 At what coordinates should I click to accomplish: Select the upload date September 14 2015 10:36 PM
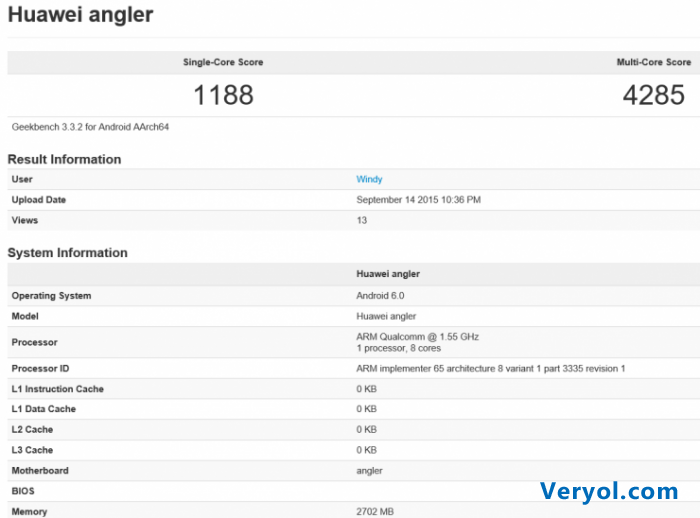(418, 200)
